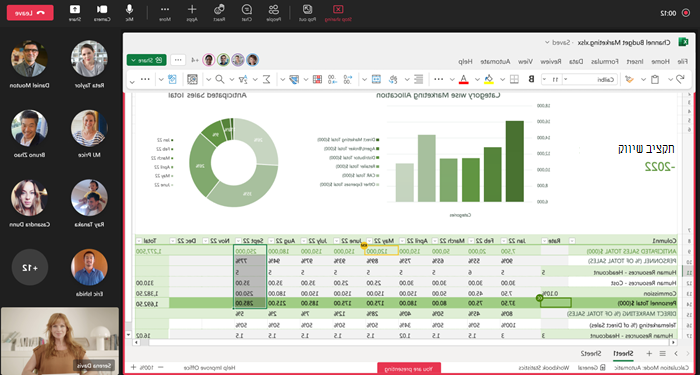This screenshot has width=700, height=375.
Task: Open the meeting Chat
Action: [x=247, y=12]
